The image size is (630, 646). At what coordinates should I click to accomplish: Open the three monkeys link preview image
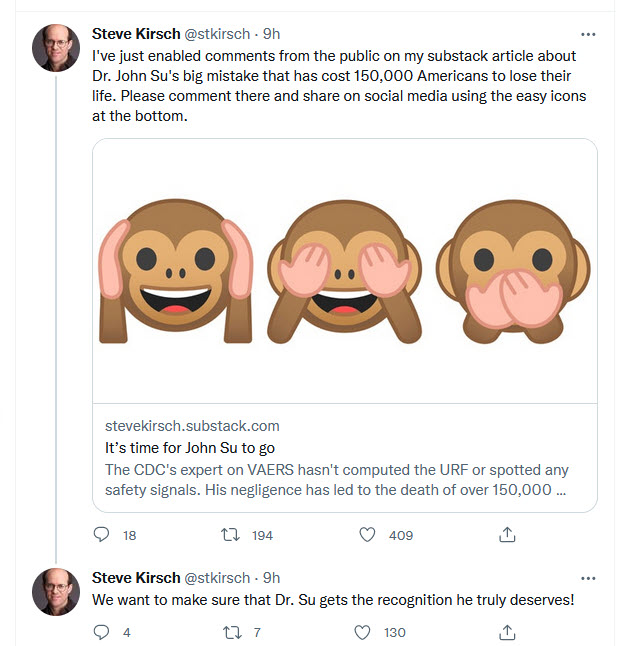tap(345, 271)
